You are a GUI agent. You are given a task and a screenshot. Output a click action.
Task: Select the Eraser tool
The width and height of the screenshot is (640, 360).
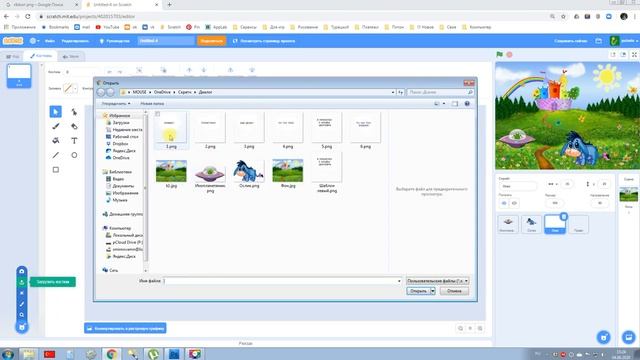pyautogui.click(x=74, y=126)
